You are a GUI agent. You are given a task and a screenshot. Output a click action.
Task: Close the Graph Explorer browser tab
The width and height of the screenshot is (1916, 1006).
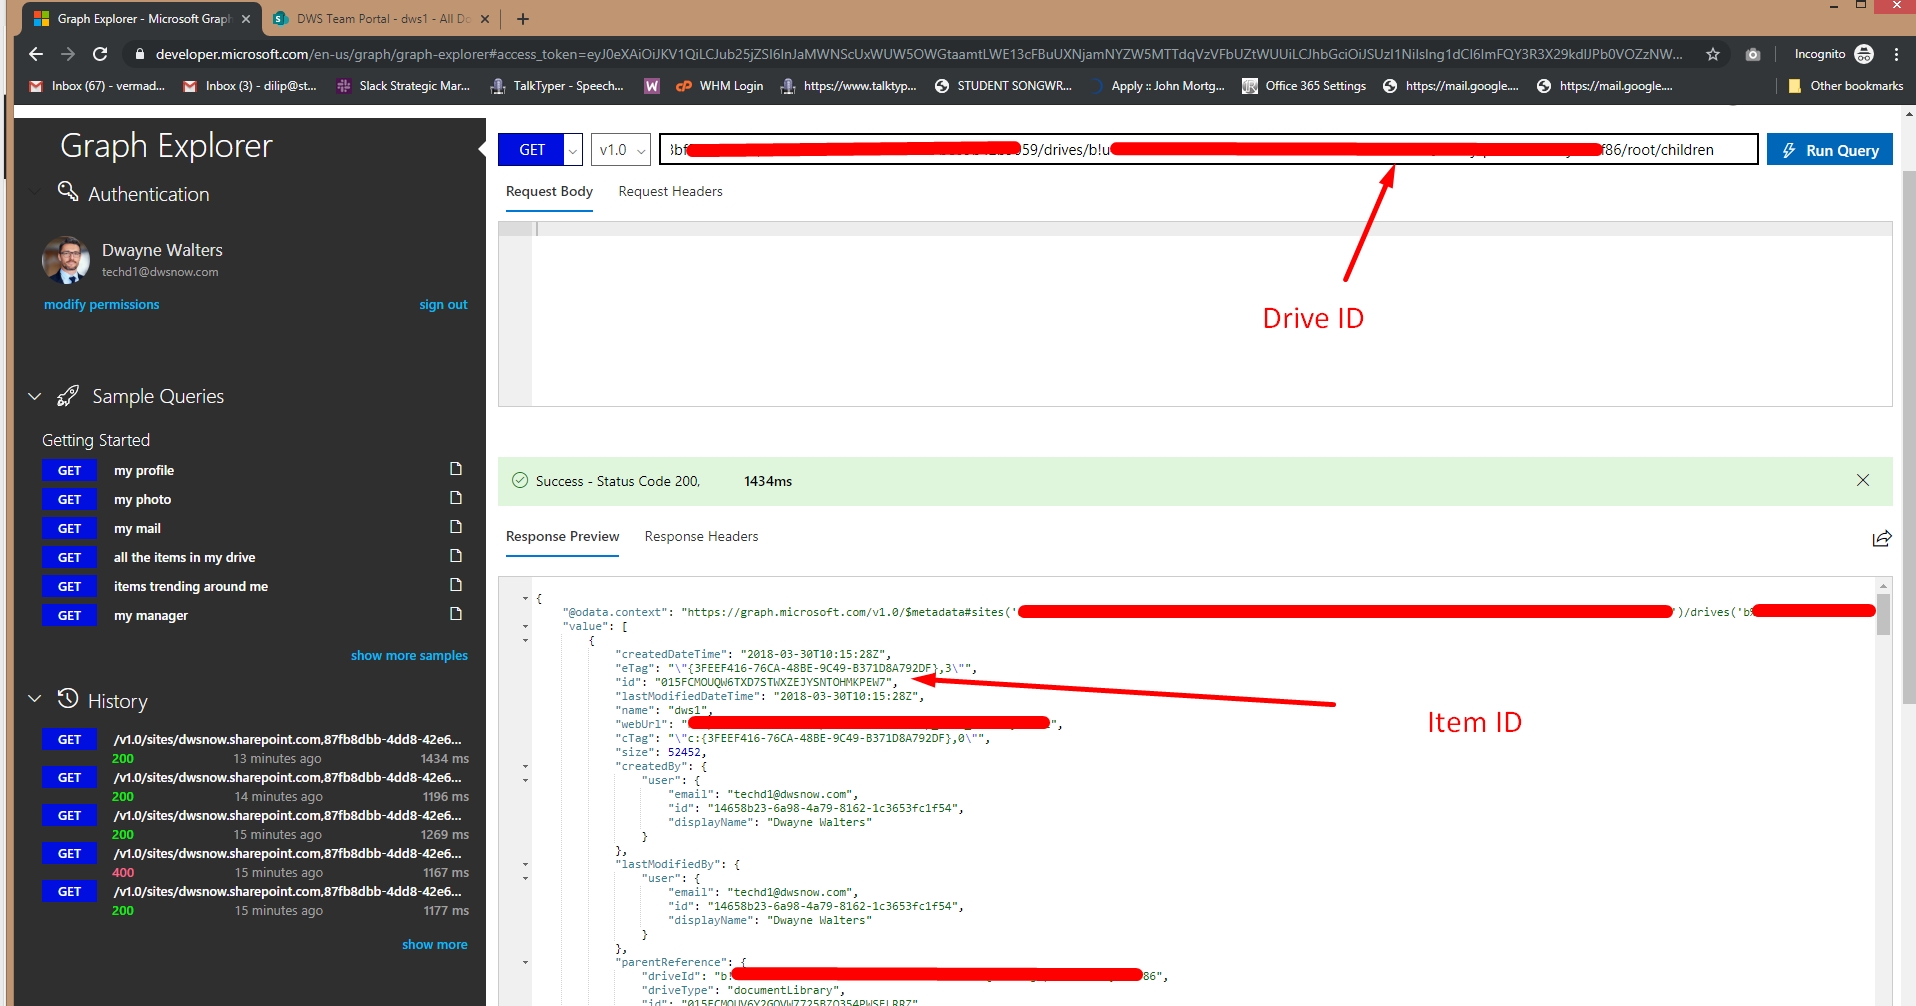(246, 19)
